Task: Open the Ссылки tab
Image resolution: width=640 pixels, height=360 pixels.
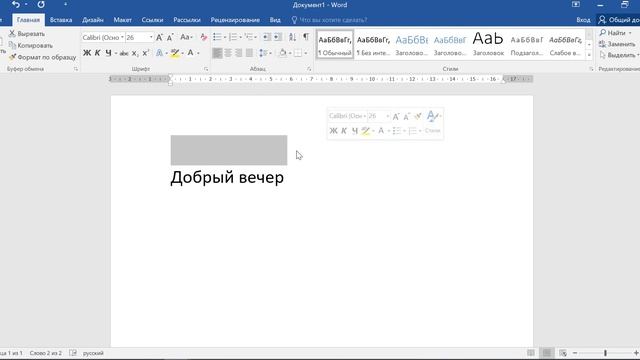Action: coord(152,20)
